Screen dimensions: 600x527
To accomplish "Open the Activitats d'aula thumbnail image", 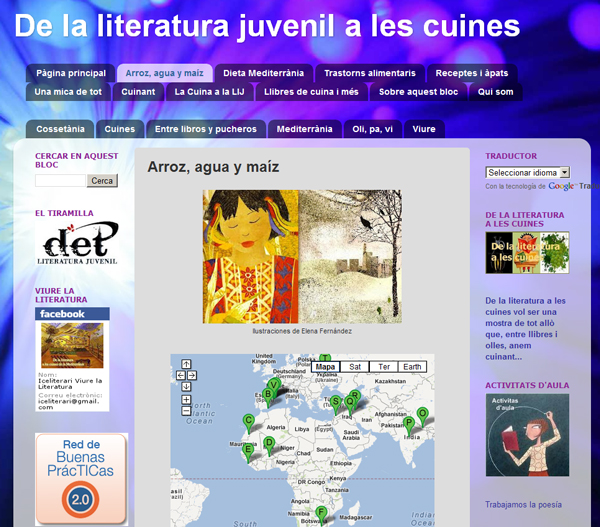I will 527,435.
